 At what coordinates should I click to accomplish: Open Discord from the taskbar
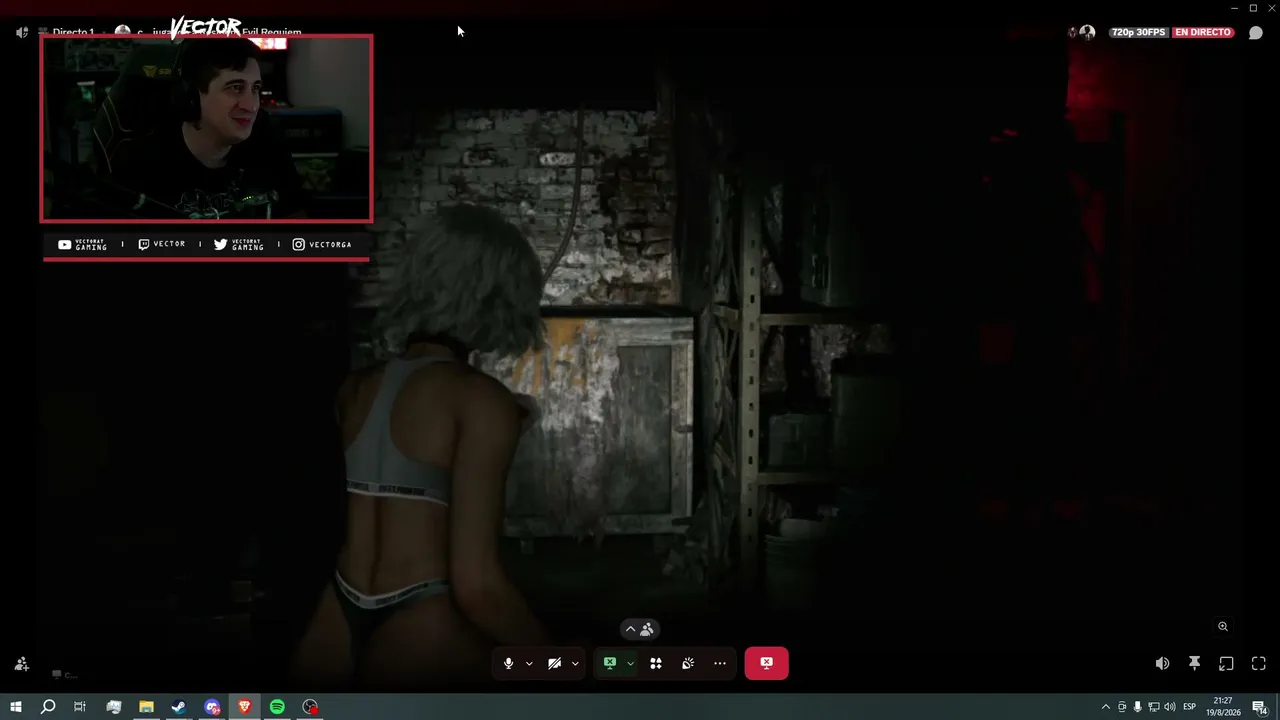point(212,707)
